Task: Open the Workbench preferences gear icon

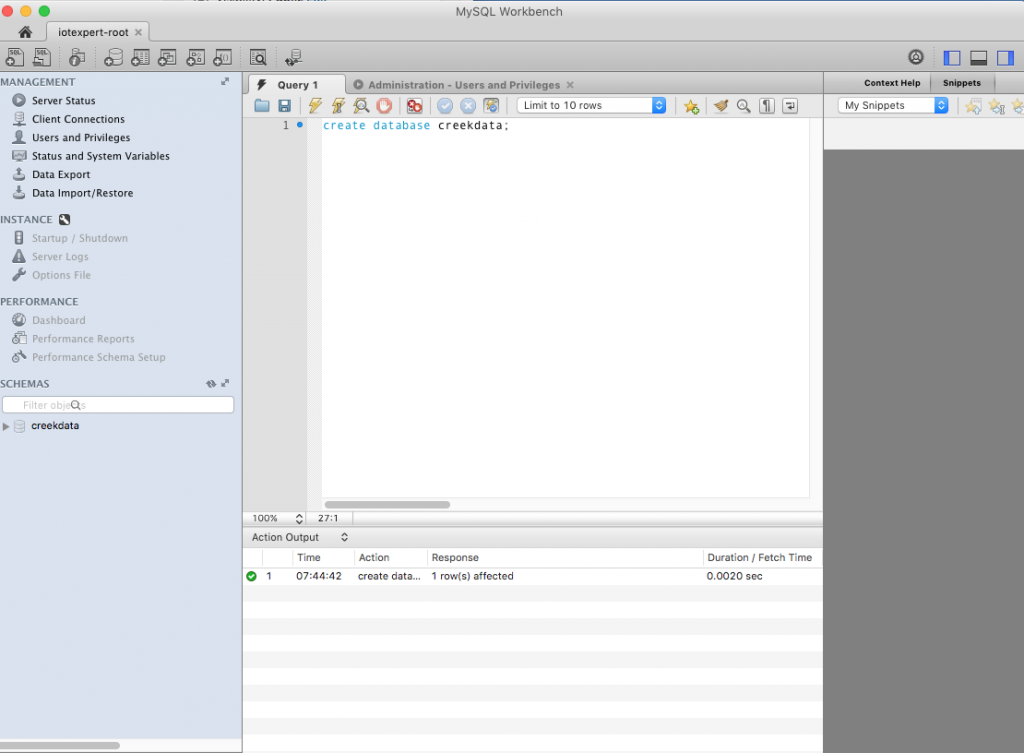Action: tap(916, 57)
